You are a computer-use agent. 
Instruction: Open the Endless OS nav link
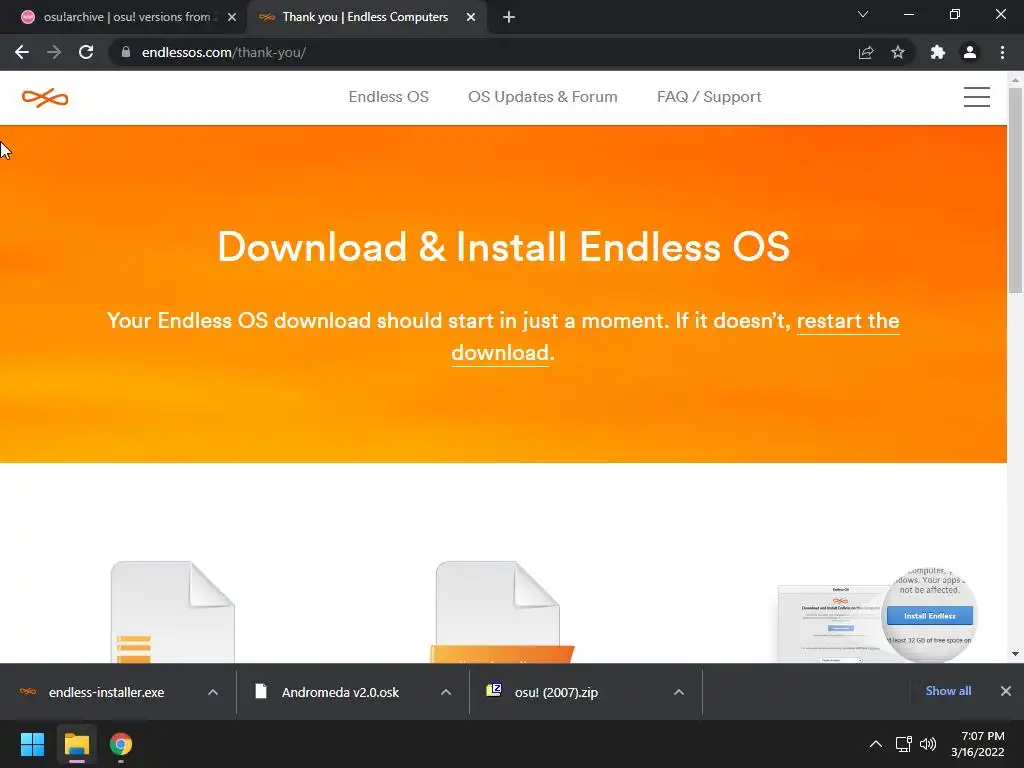(389, 97)
